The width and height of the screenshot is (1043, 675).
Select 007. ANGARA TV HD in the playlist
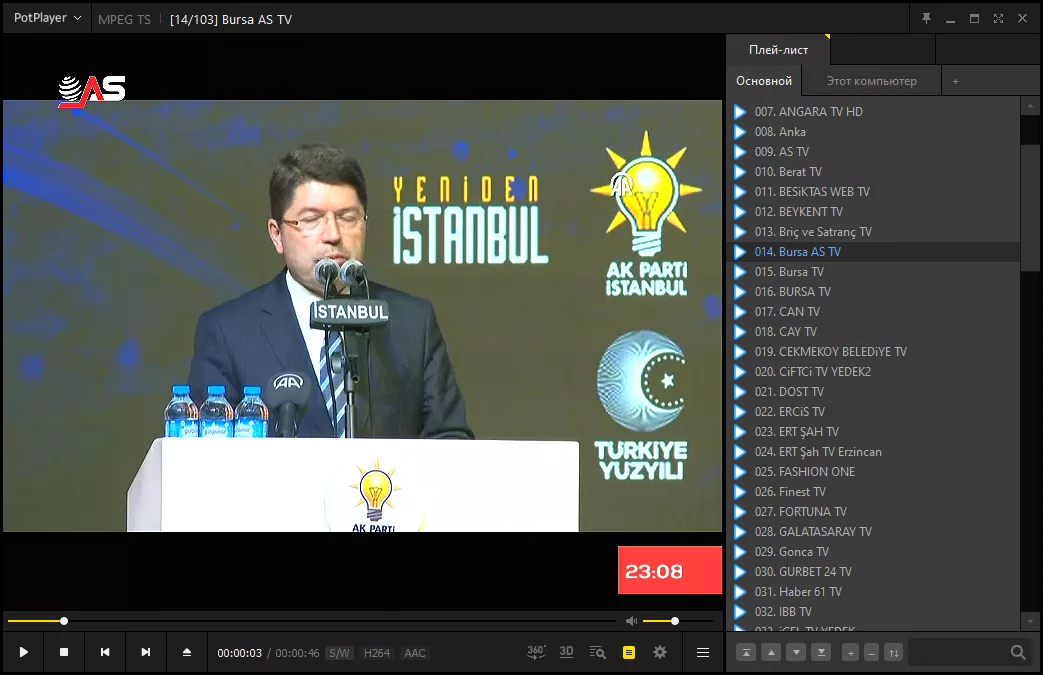pyautogui.click(x=875, y=112)
